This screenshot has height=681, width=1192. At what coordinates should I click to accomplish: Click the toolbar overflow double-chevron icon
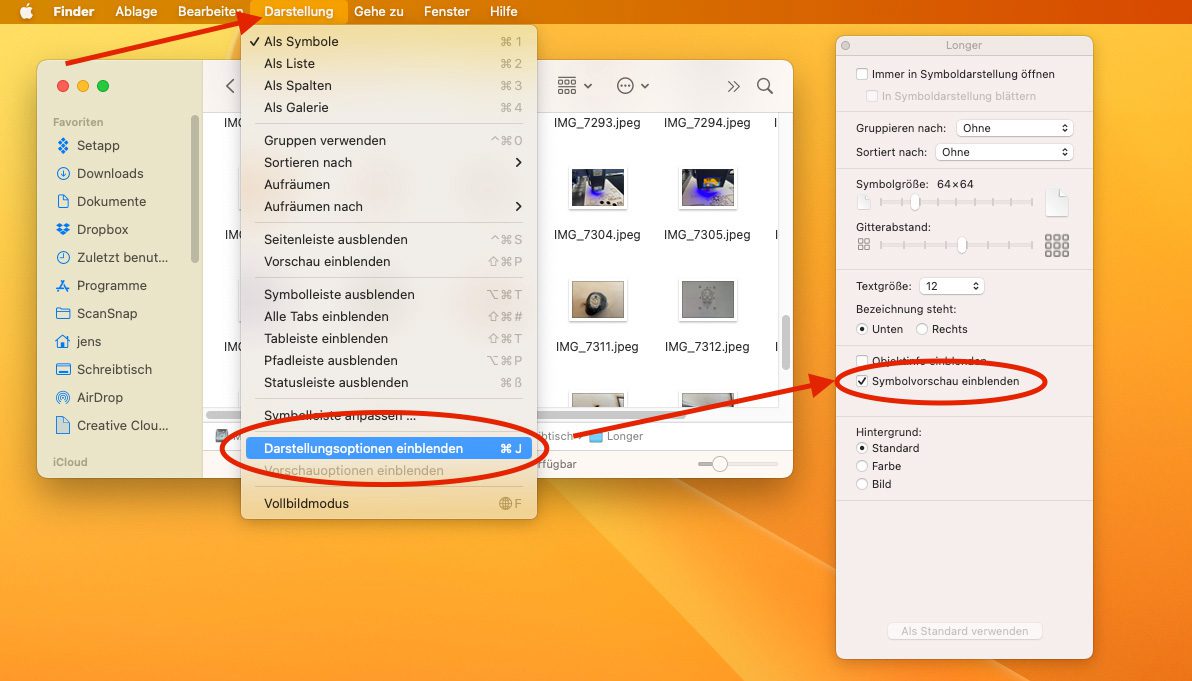point(733,86)
